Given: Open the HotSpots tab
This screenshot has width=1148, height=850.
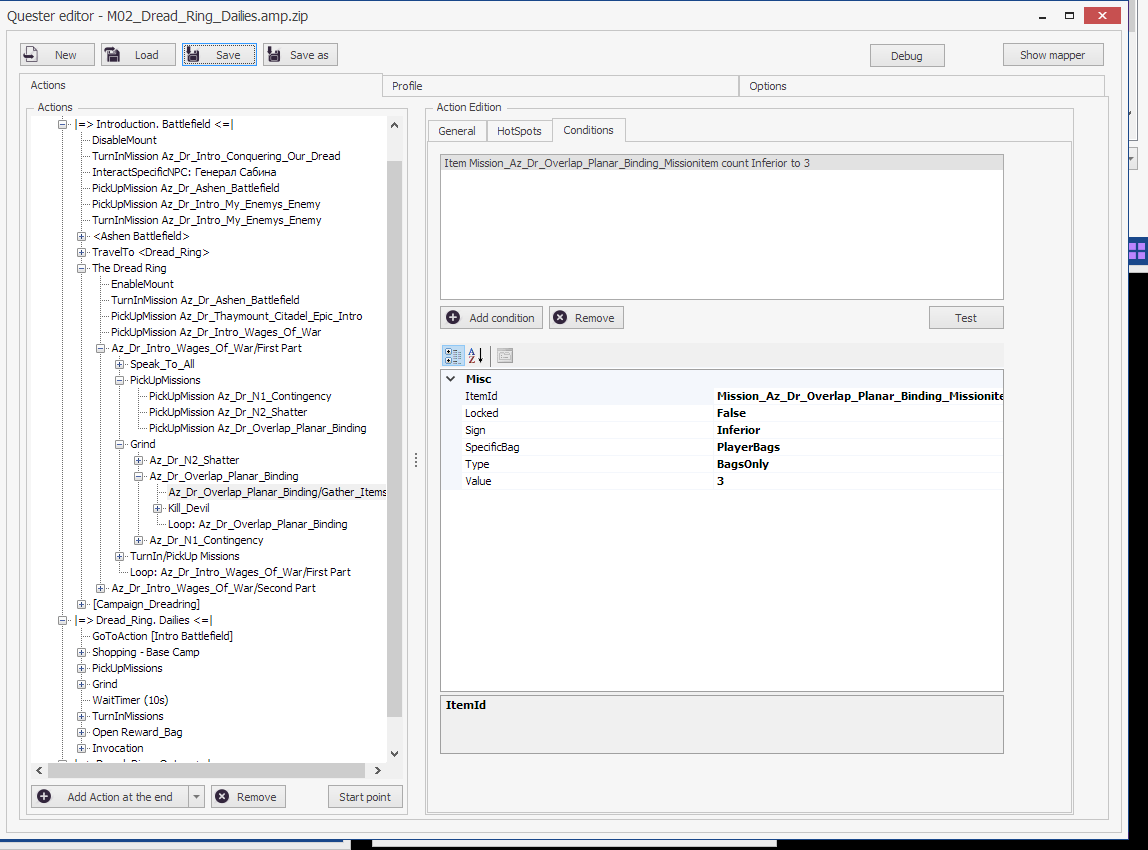Looking at the screenshot, I should pyautogui.click(x=519, y=131).
